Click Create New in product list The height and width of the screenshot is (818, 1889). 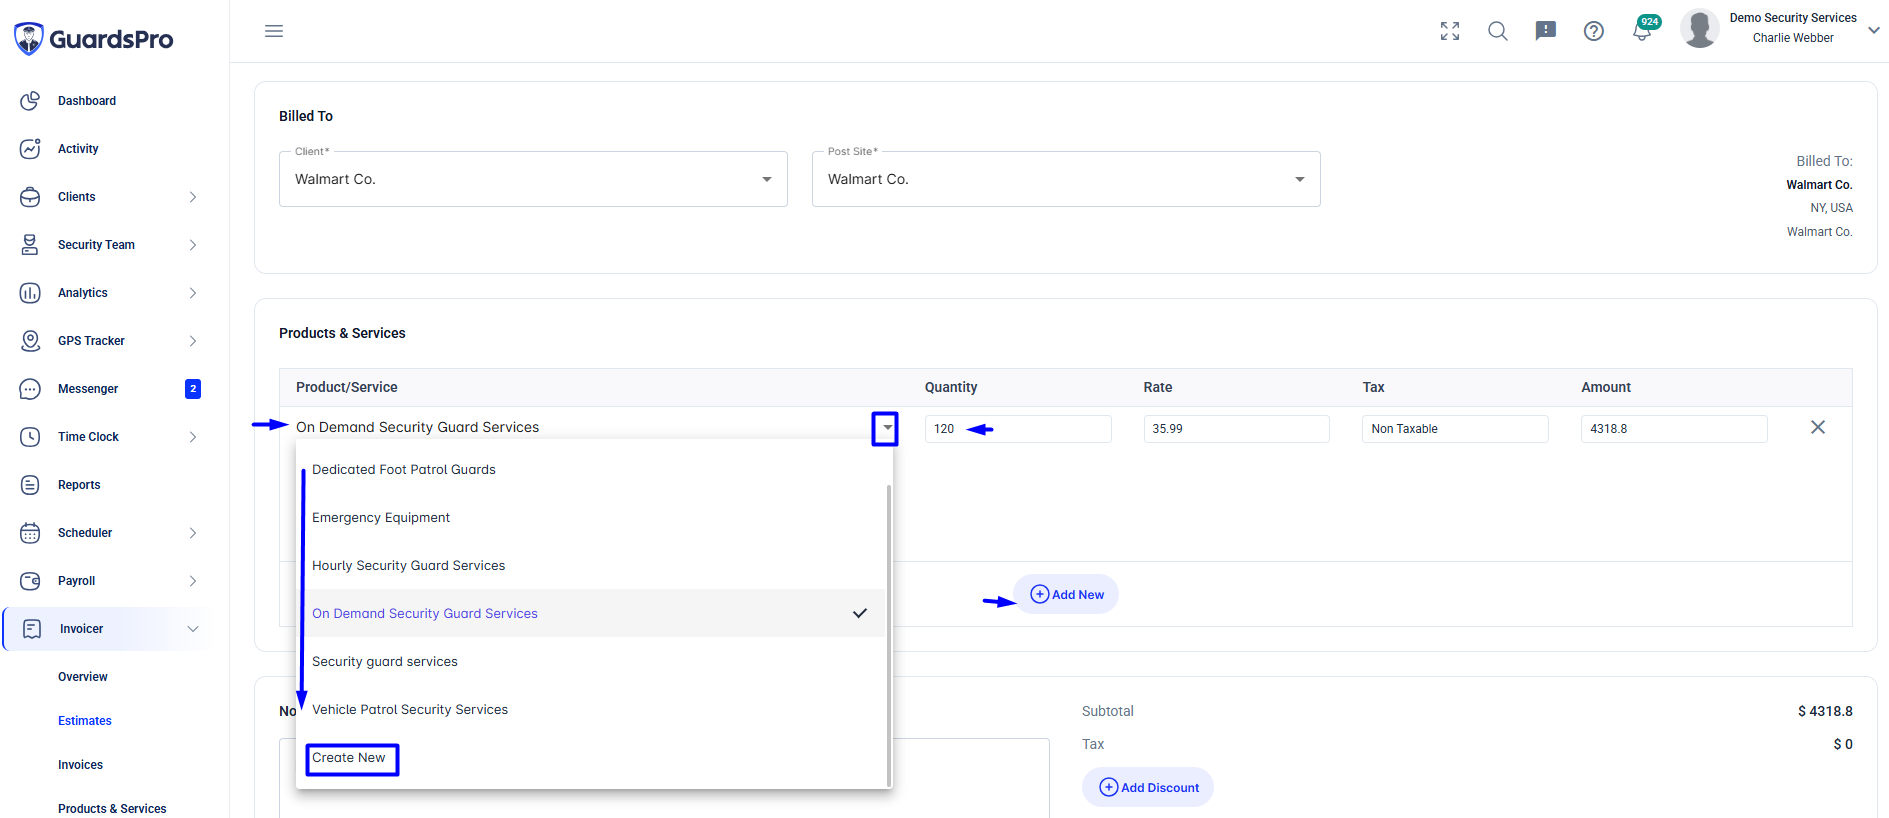click(x=349, y=758)
